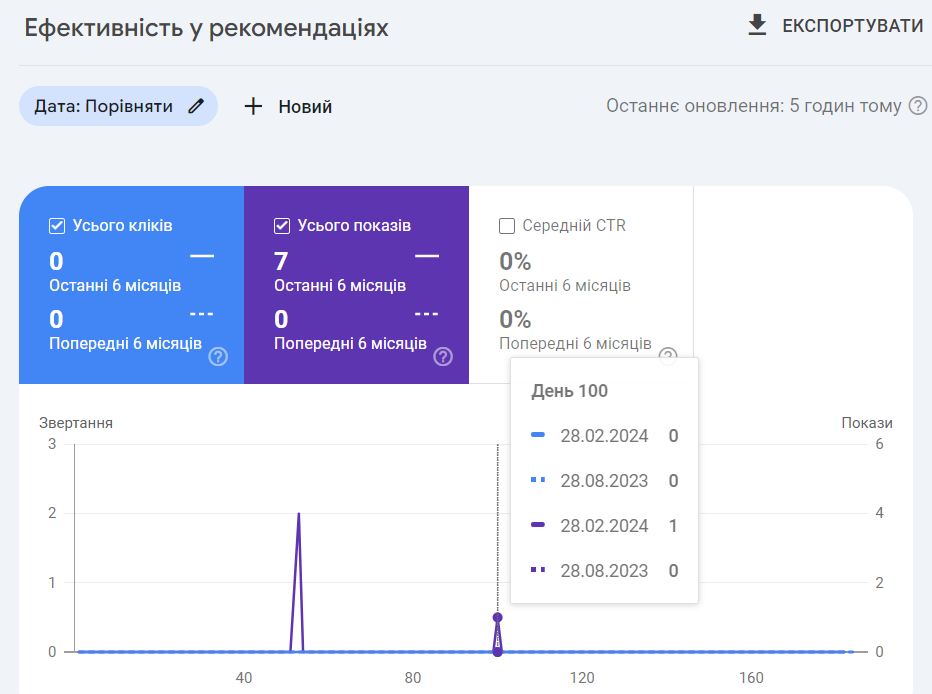
Task: Open help for last update time
Action: click(x=921, y=105)
